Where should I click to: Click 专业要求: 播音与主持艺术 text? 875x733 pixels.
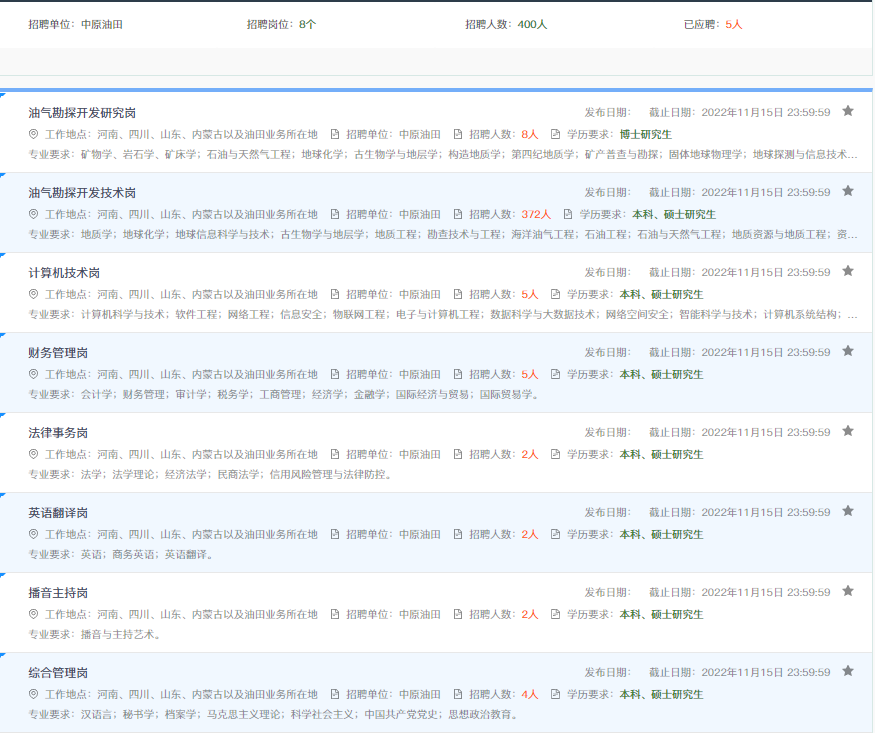click(x=95, y=634)
